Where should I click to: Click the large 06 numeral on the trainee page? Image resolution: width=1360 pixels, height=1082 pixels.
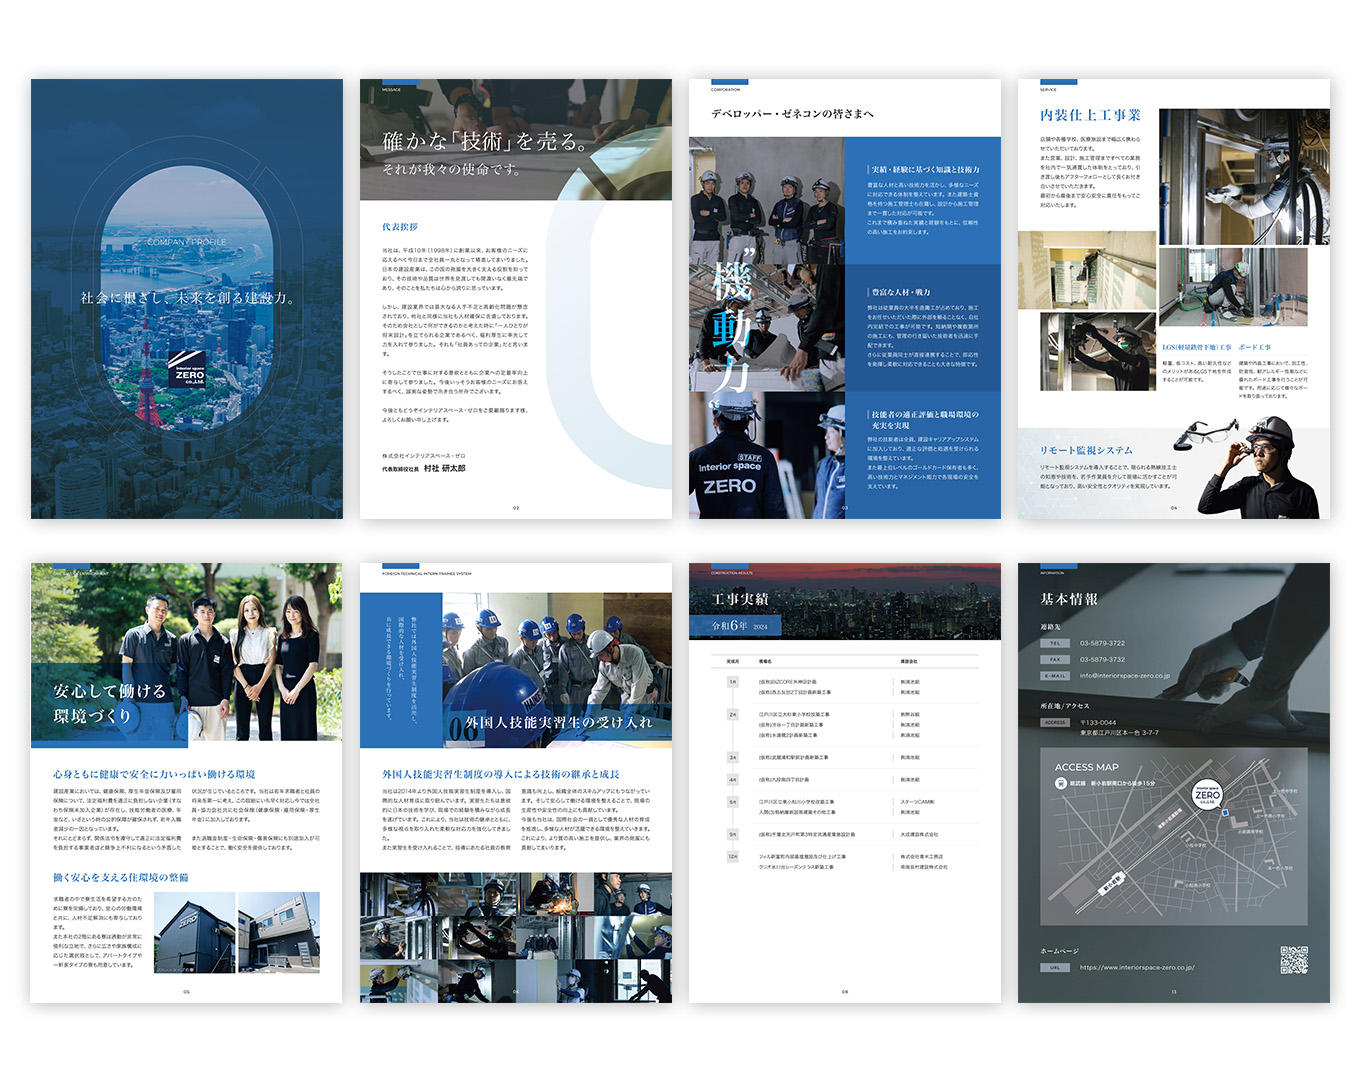click(463, 727)
